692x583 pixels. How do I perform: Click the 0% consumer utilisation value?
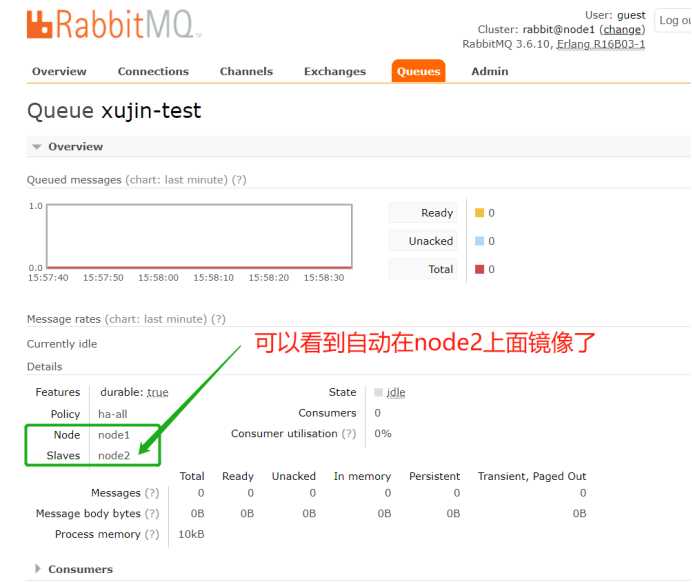(x=383, y=434)
